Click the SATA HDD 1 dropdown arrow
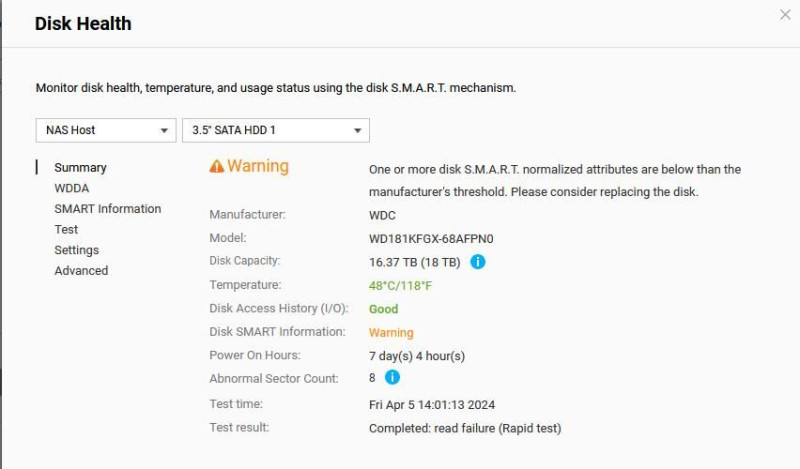 point(358,131)
